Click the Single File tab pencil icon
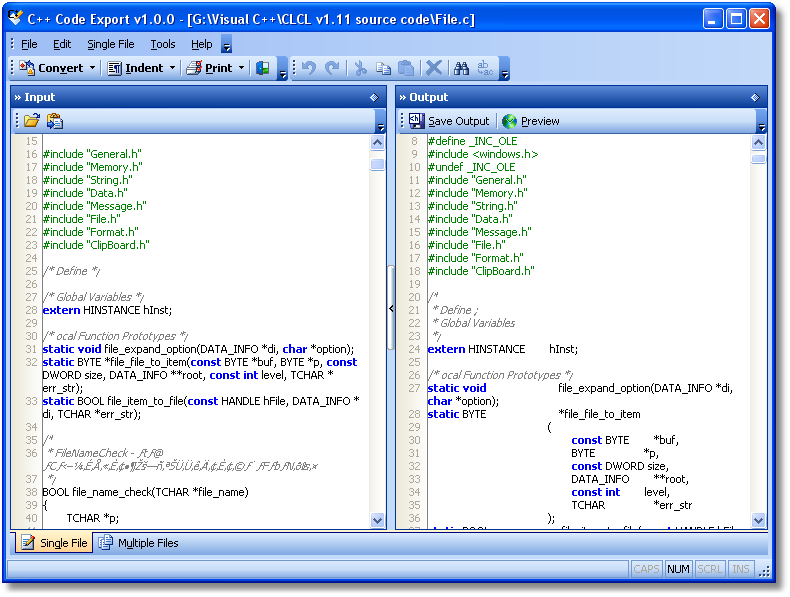Screen dimensions: 790x597 coord(28,543)
